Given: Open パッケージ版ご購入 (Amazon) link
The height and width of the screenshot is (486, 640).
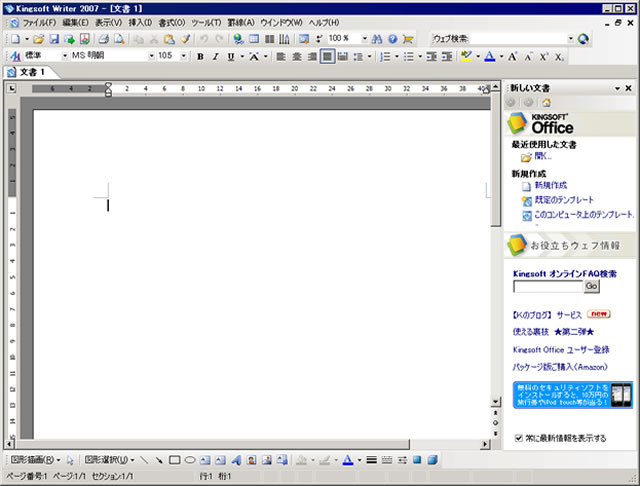Looking at the screenshot, I should (x=560, y=367).
